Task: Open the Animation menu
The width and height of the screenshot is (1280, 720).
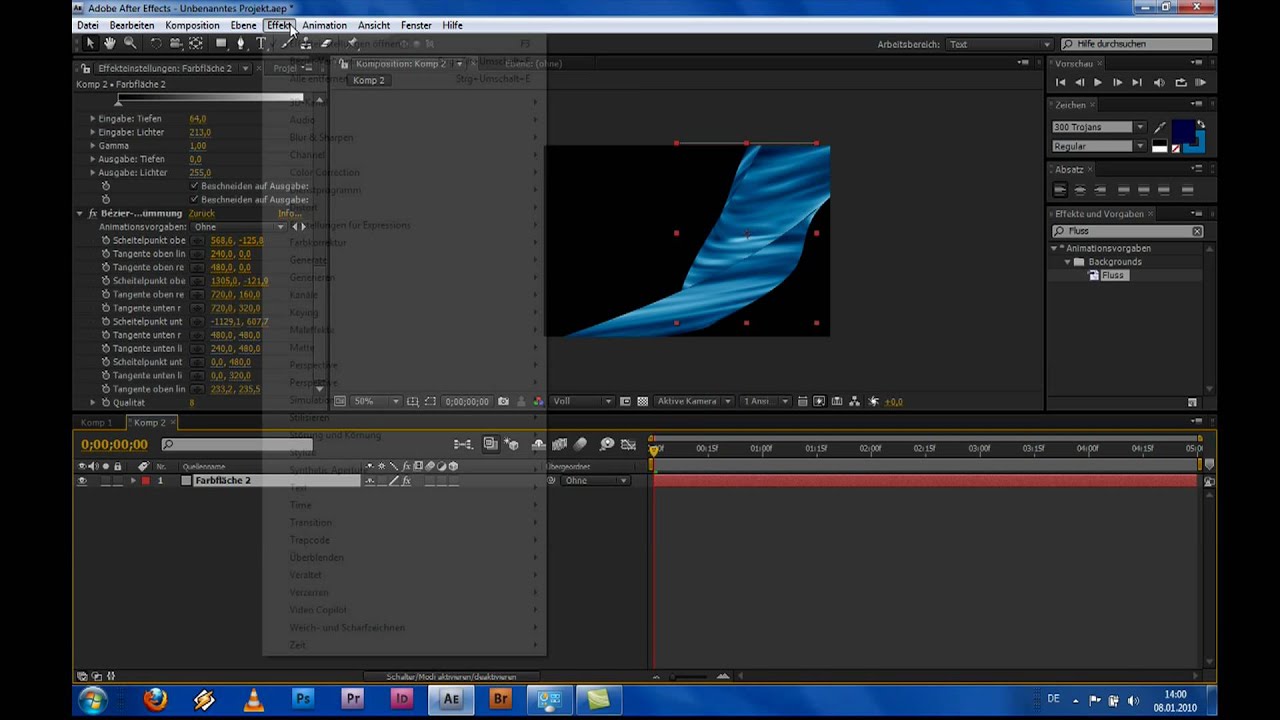Action: pos(324,25)
